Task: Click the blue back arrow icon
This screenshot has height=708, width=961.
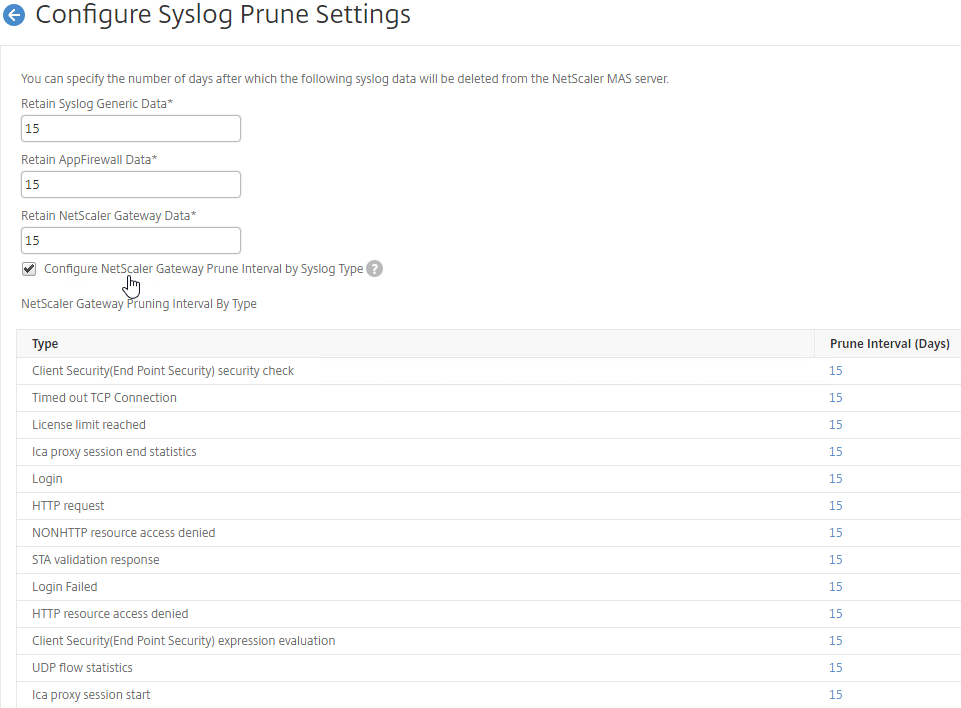Action: point(14,15)
